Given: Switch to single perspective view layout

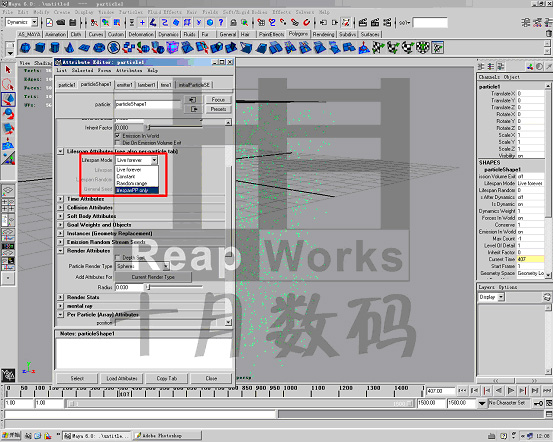Looking at the screenshot, I should 8,191.
